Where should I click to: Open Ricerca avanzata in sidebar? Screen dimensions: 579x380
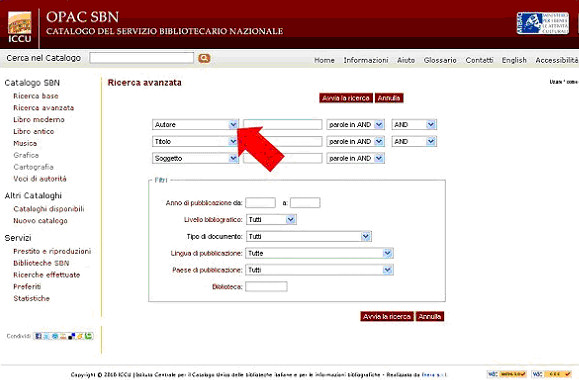[x=44, y=108]
